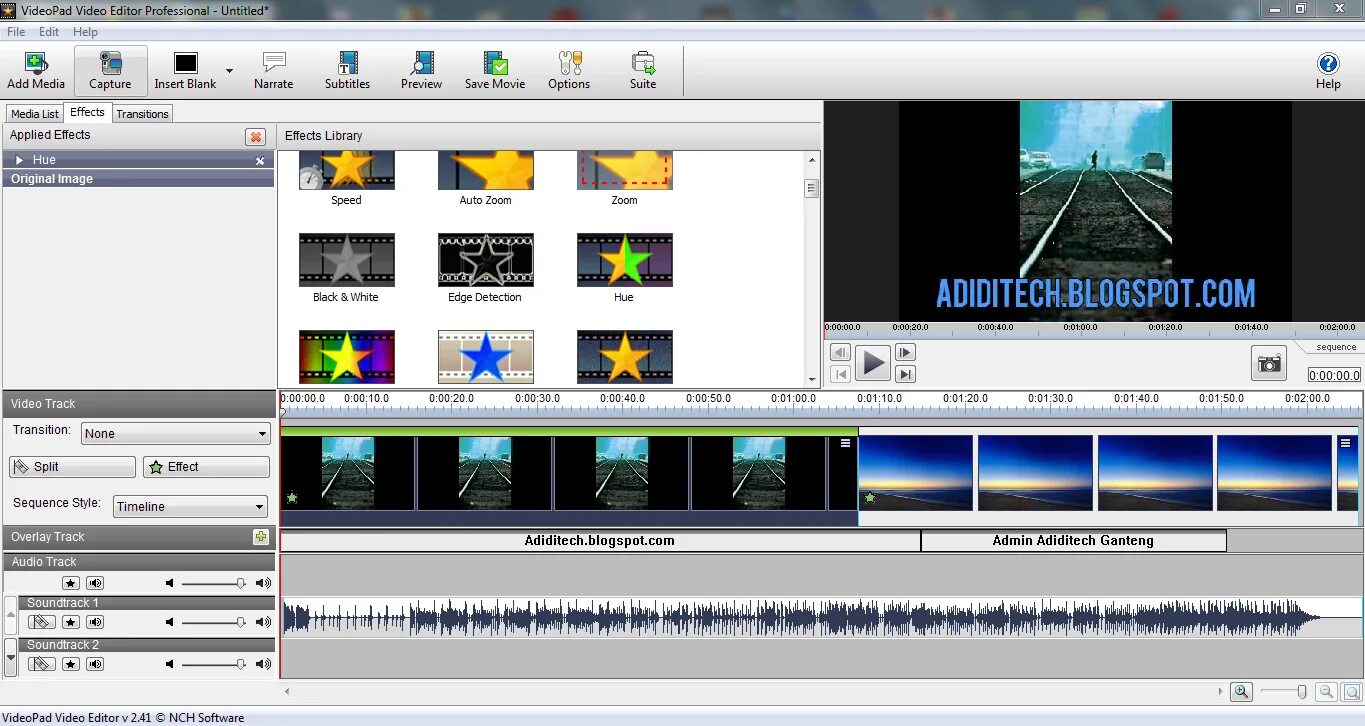This screenshot has height=726, width=1365.
Task: Play the preview video
Action: (873, 363)
